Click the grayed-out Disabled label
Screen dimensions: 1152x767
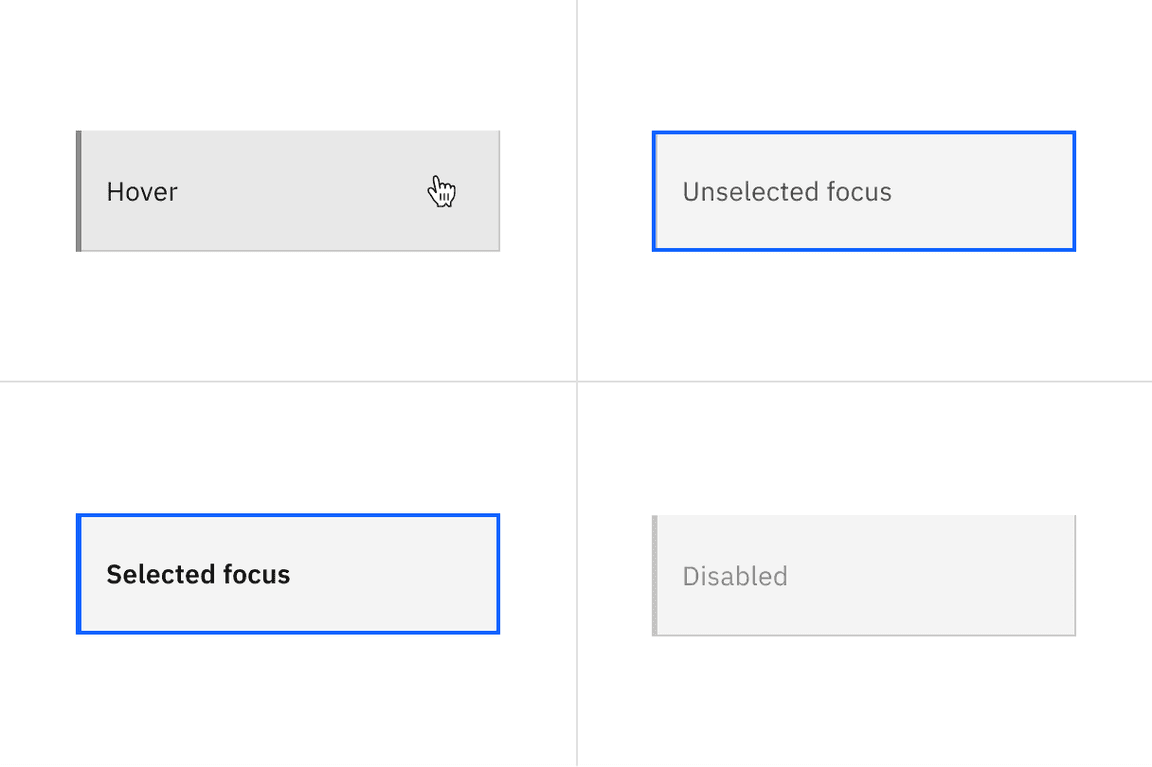tap(735, 576)
